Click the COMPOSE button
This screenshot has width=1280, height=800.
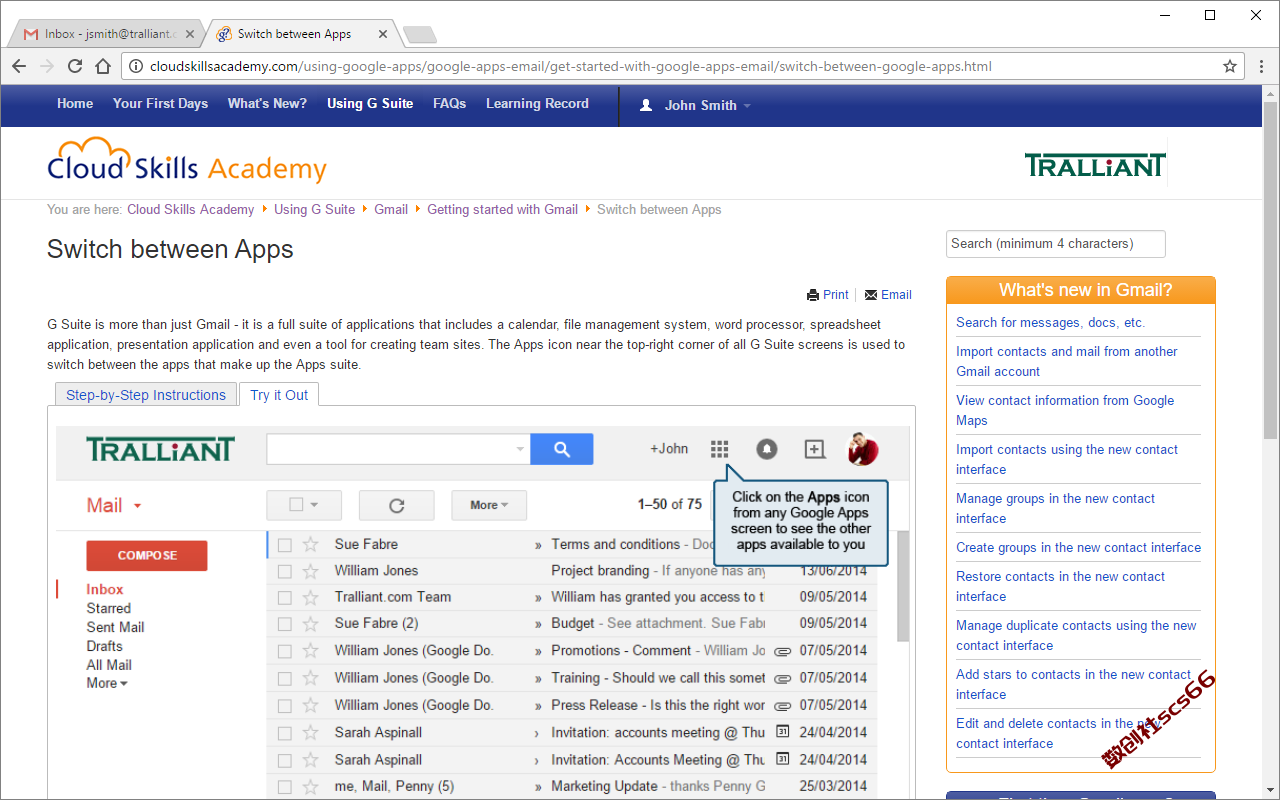[x=147, y=556]
